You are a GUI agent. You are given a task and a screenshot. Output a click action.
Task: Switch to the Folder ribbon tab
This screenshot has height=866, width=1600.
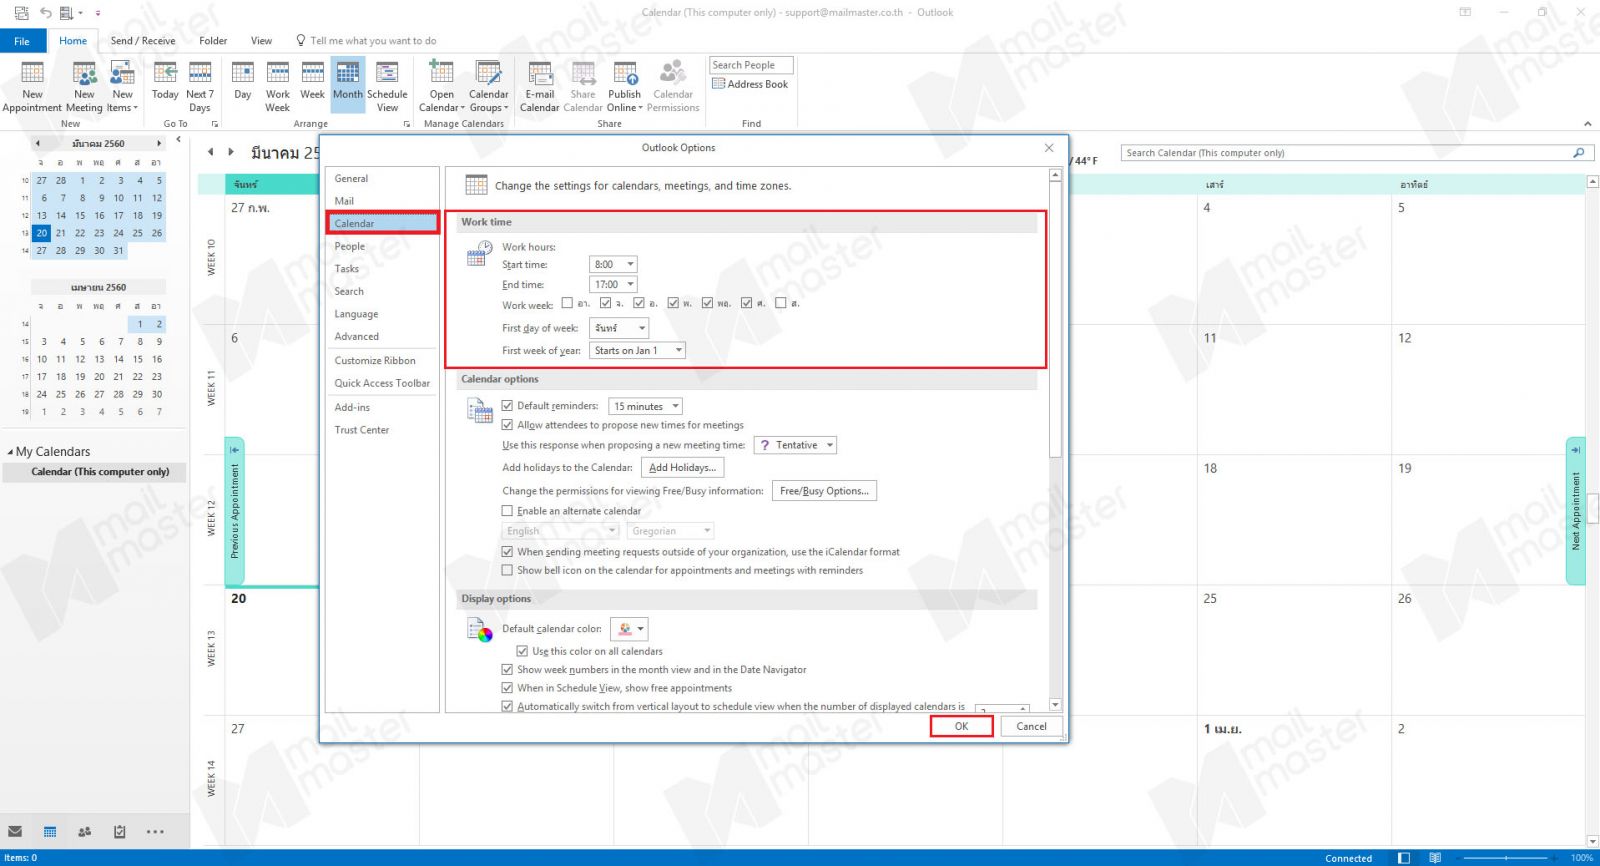pos(213,41)
